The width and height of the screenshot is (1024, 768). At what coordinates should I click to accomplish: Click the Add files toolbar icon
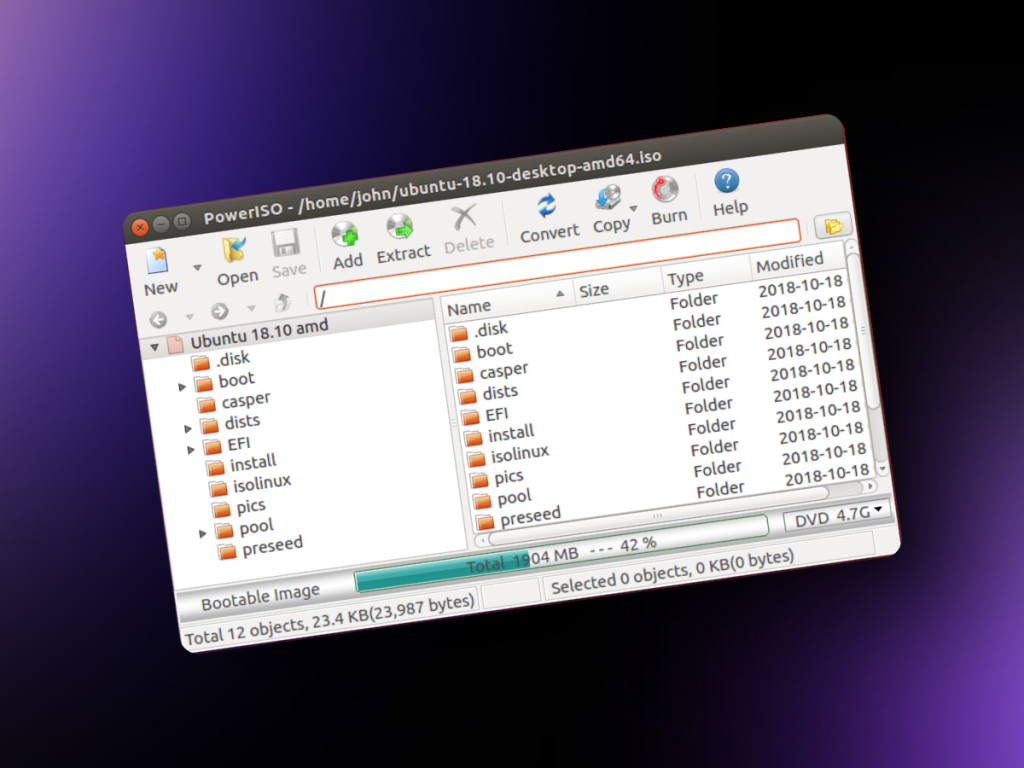coord(345,234)
